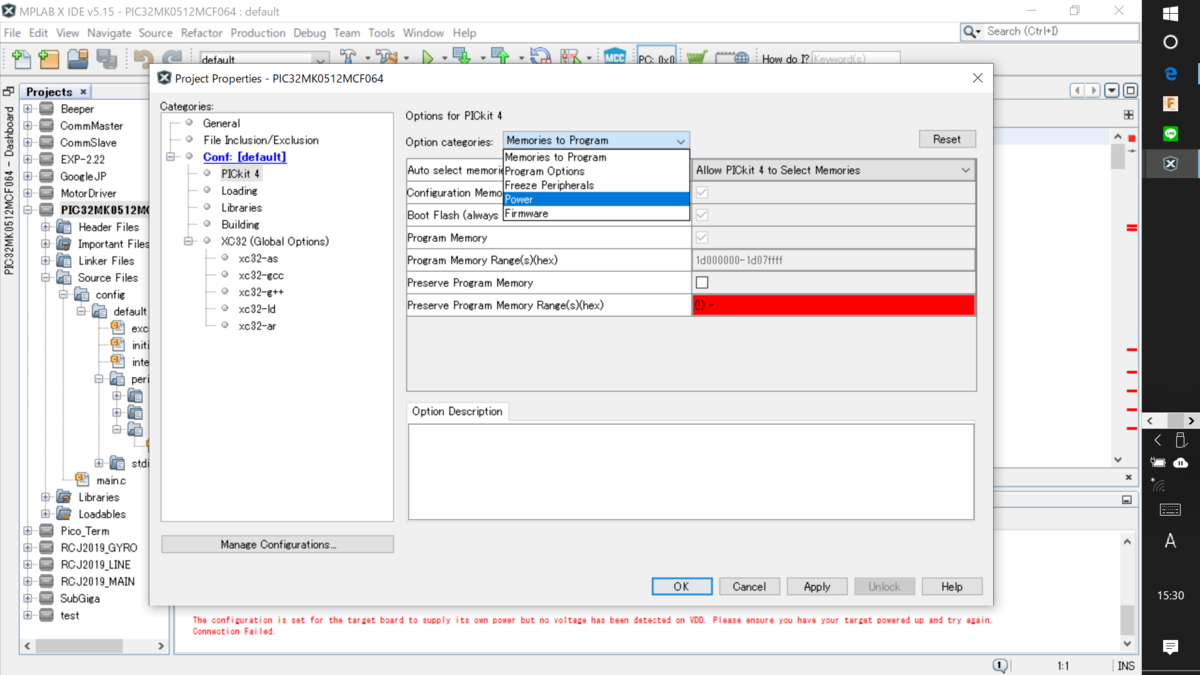Screen dimensions: 1200x675
Task: Collapse the Conf: [default] tree node
Action: coord(171,157)
